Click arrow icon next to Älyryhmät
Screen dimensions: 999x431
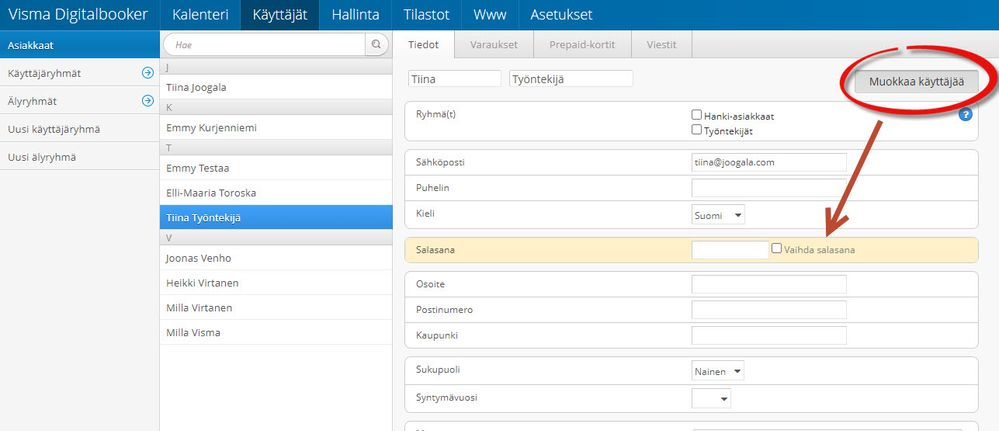tap(147, 101)
